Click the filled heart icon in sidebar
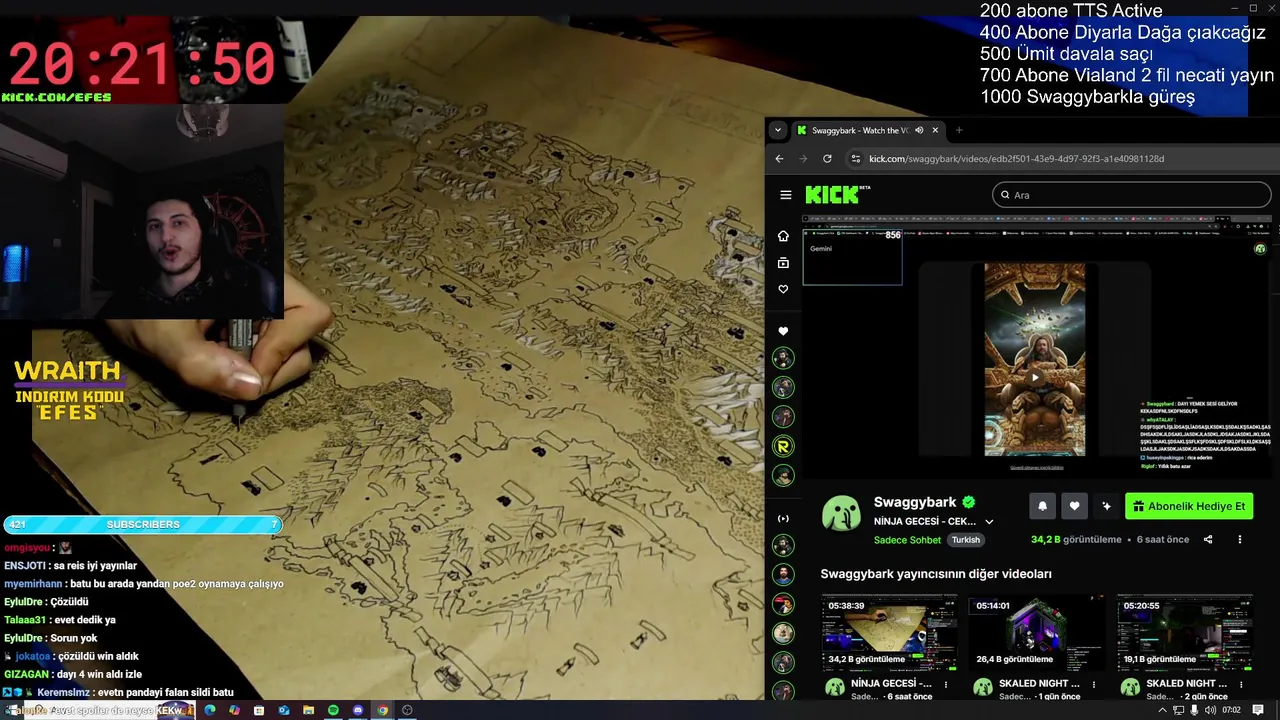The height and width of the screenshot is (720, 1280). [783, 331]
